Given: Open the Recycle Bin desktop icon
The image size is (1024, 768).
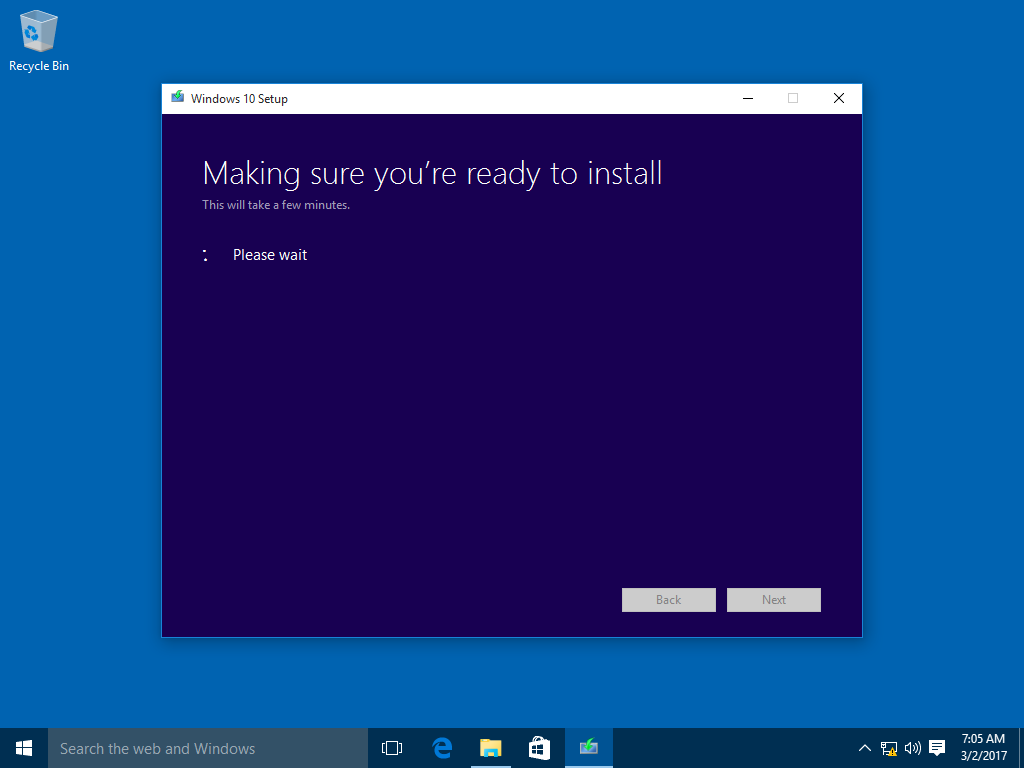Looking at the screenshot, I should [39, 41].
